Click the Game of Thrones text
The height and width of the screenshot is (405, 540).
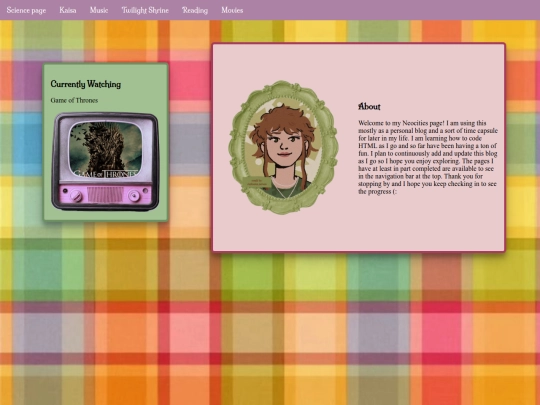[x=74, y=100]
